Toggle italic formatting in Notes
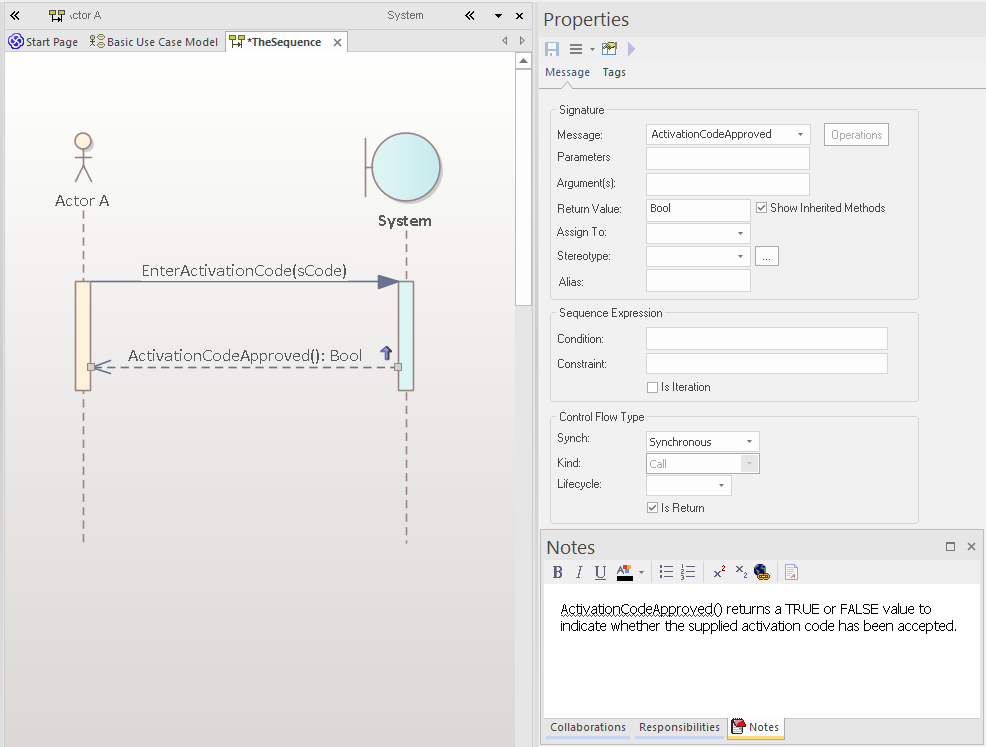This screenshot has height=747, width=986. pos(578,573)
